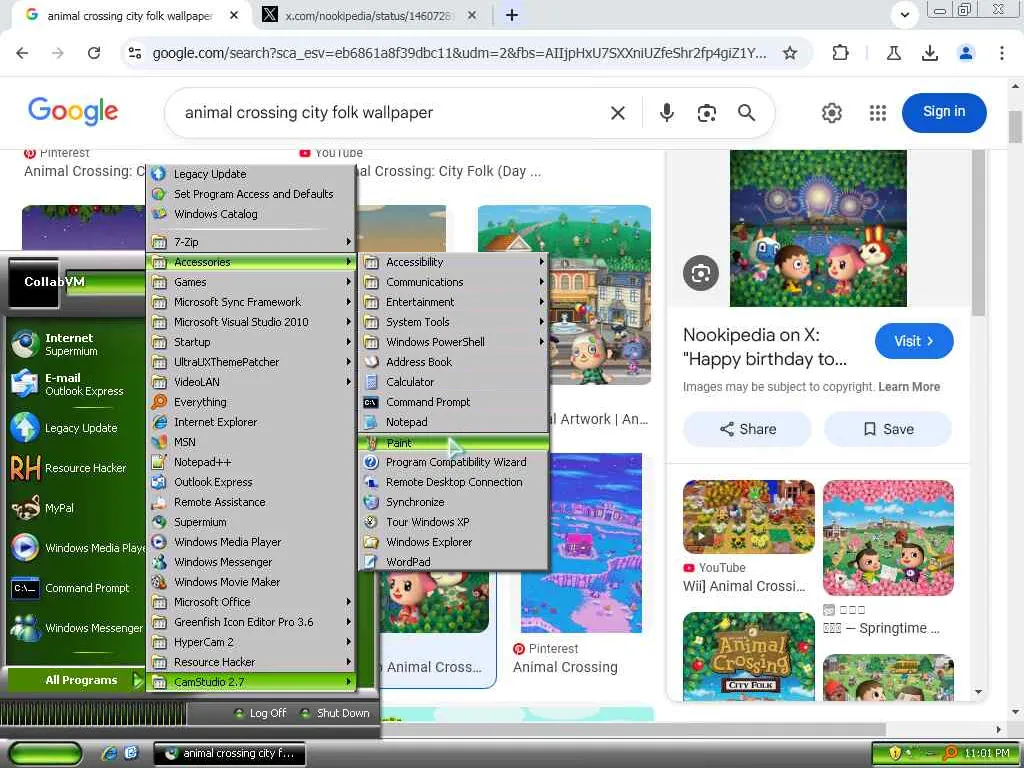This screenshot has width=1024, height=768.
Task: Click the Learn More copyright link
Action: 909,387
